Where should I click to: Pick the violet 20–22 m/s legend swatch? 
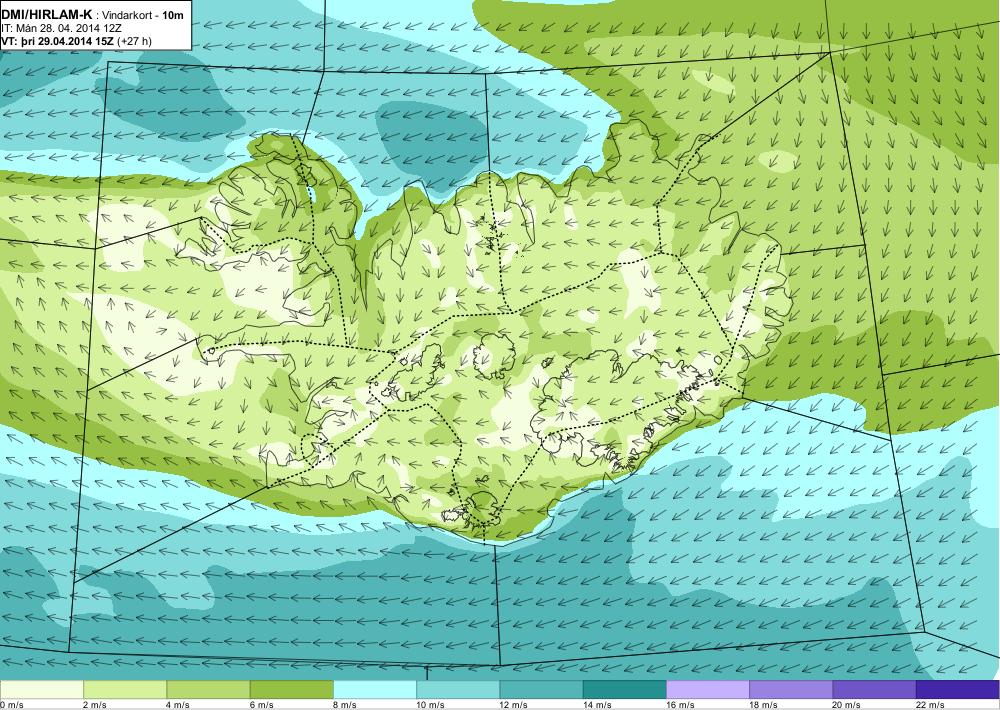(x=874, y=690)
